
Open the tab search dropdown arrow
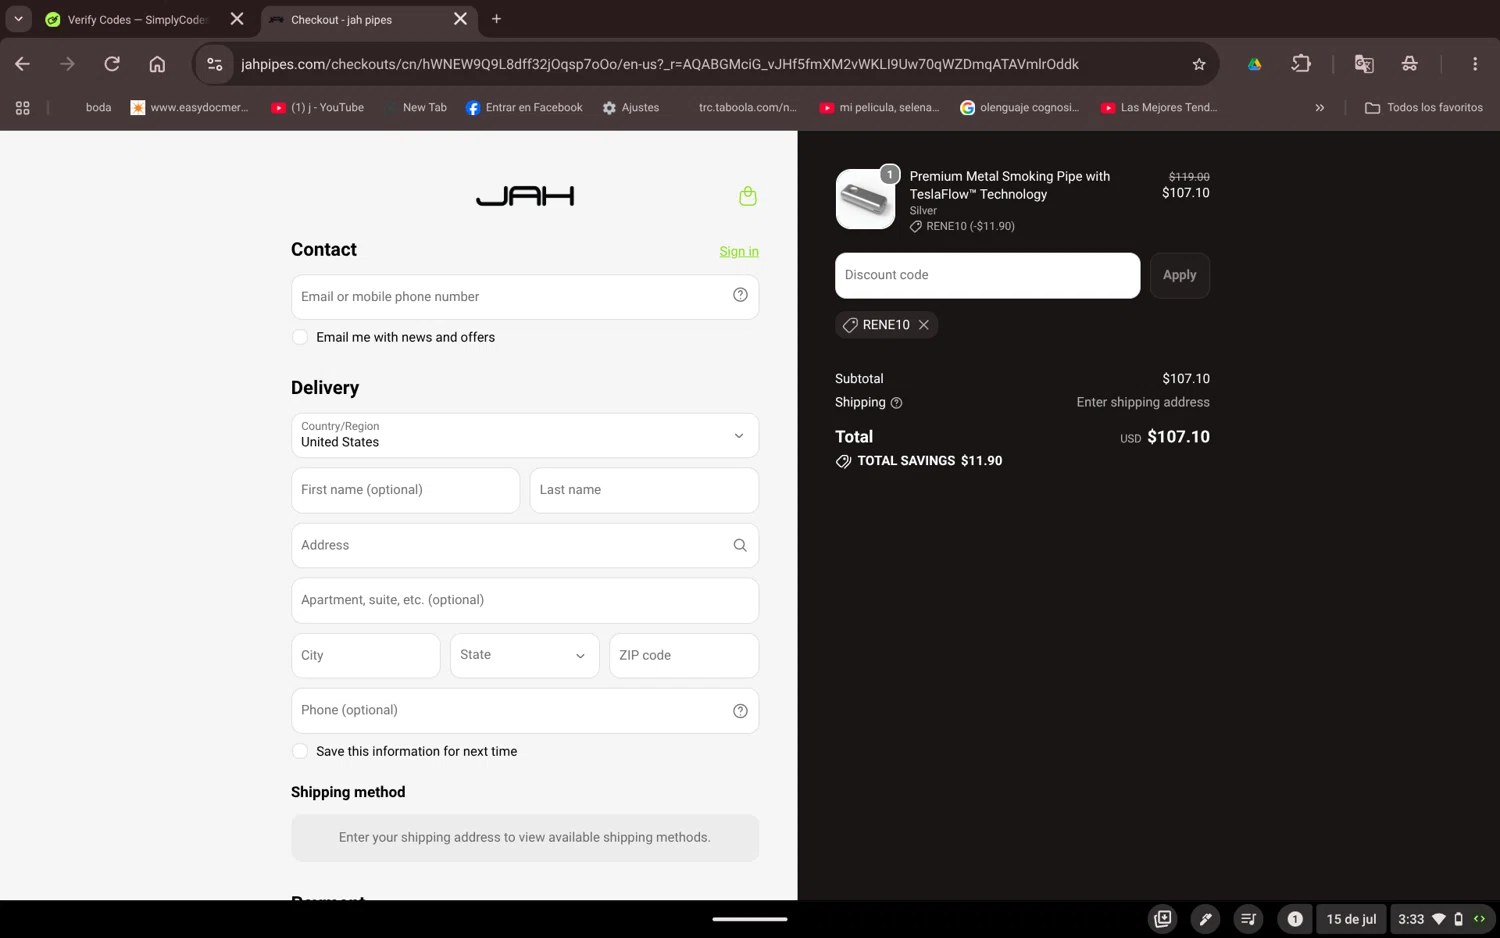point(18,19)
